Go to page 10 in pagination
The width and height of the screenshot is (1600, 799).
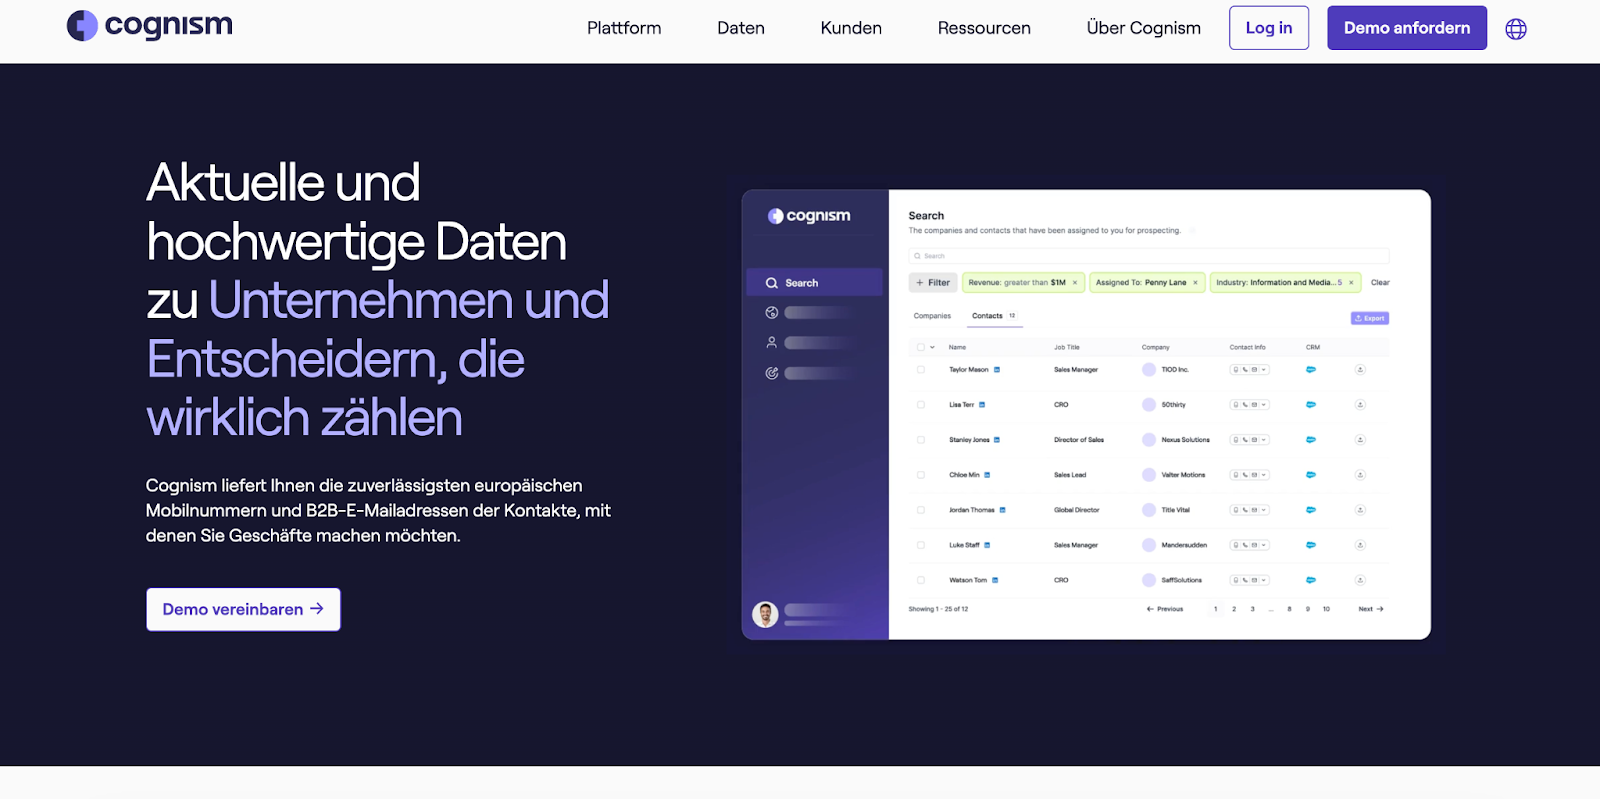click(1326, 609)
